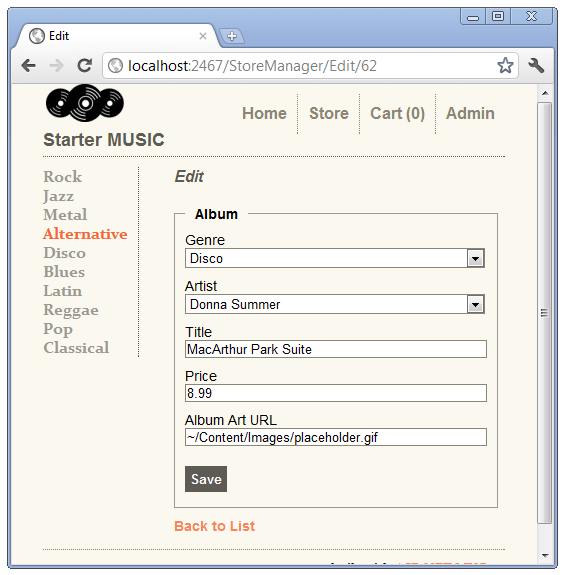
Task: Maximize the browser window
Action: tap(497, 17)
